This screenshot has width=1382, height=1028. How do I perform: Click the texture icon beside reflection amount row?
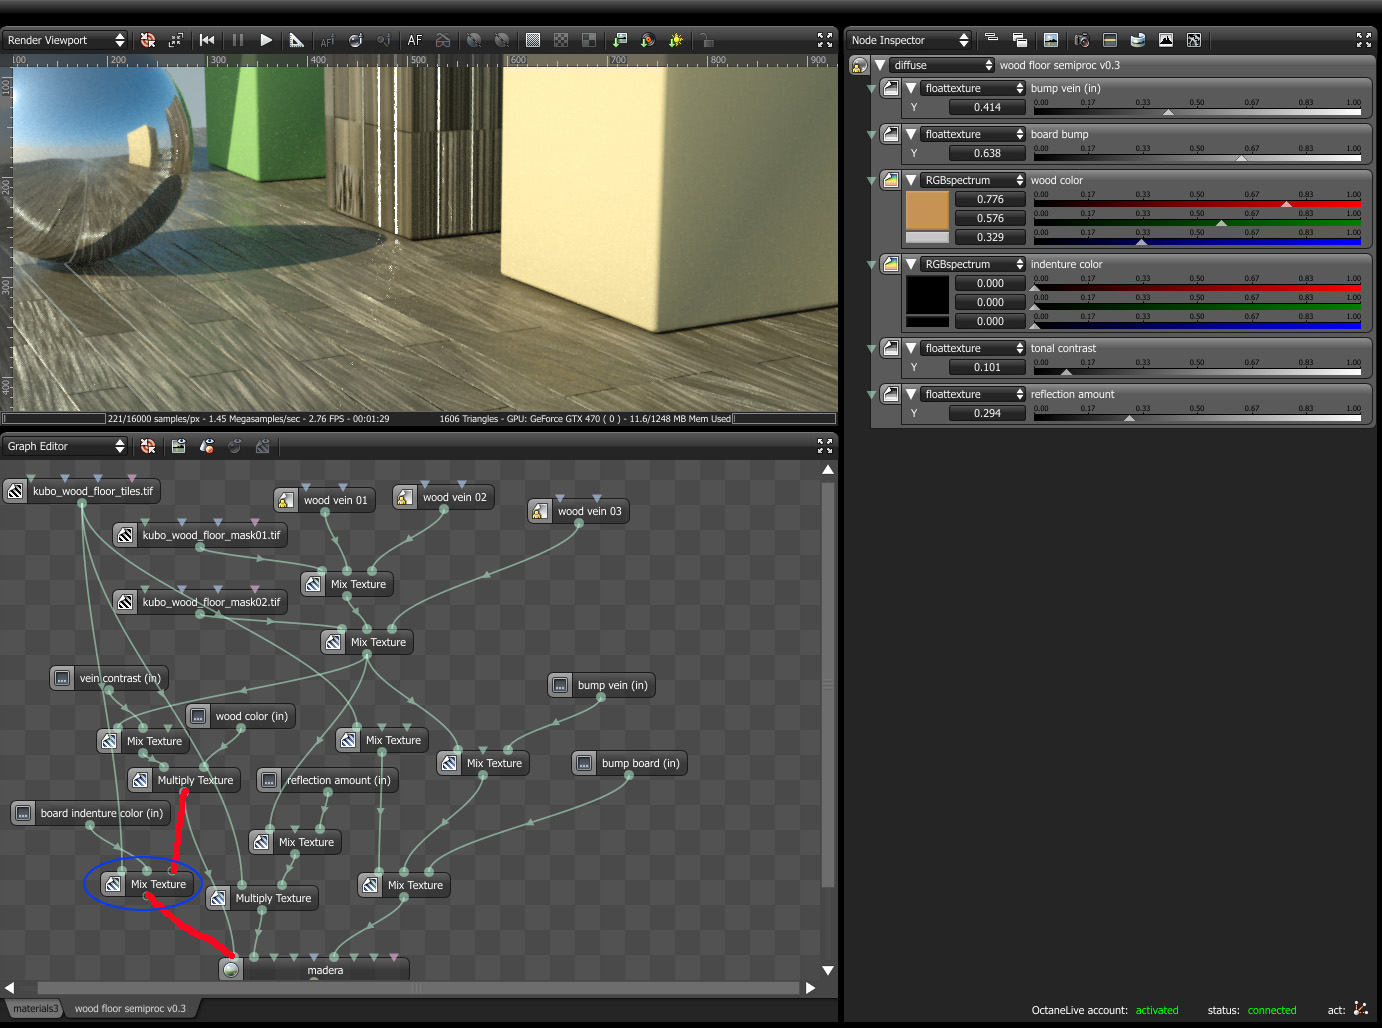pyautogui.click(x=890, y=394)
